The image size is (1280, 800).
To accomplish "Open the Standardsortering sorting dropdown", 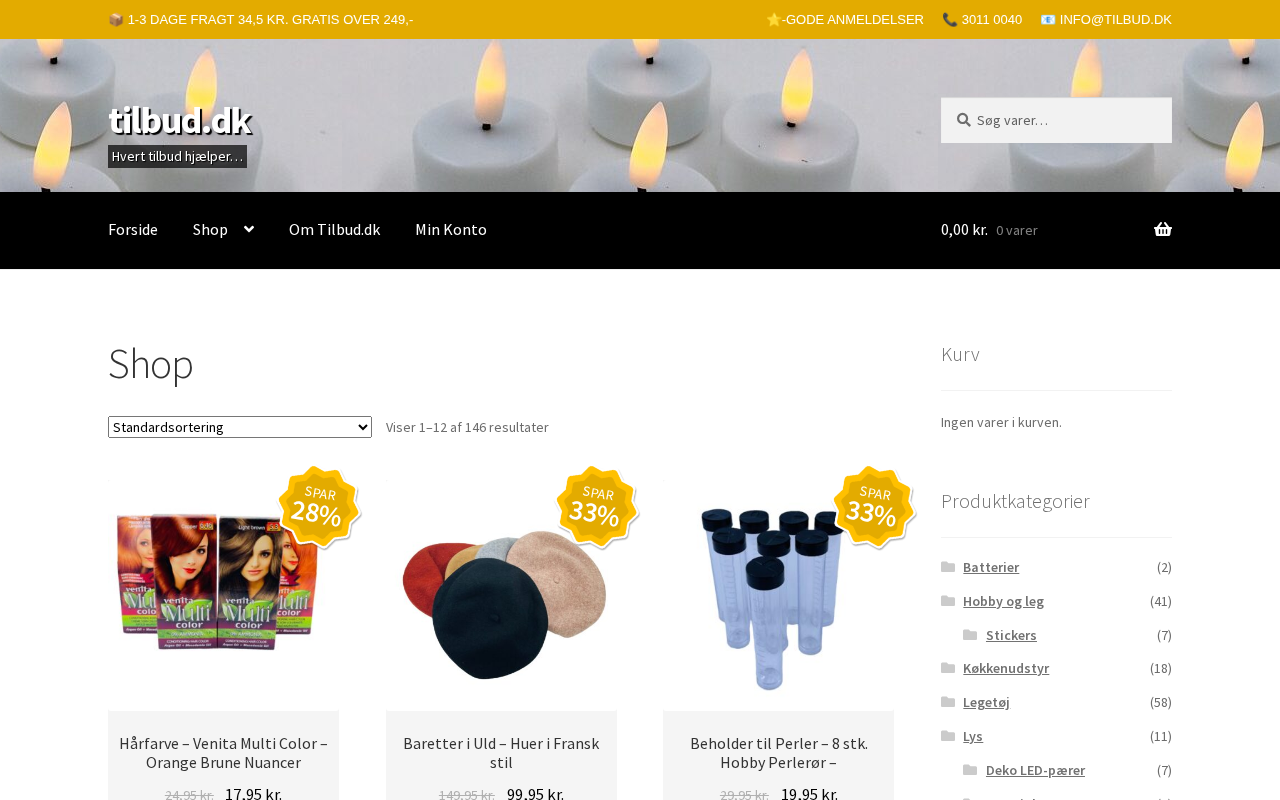I will tap(240, 427).
